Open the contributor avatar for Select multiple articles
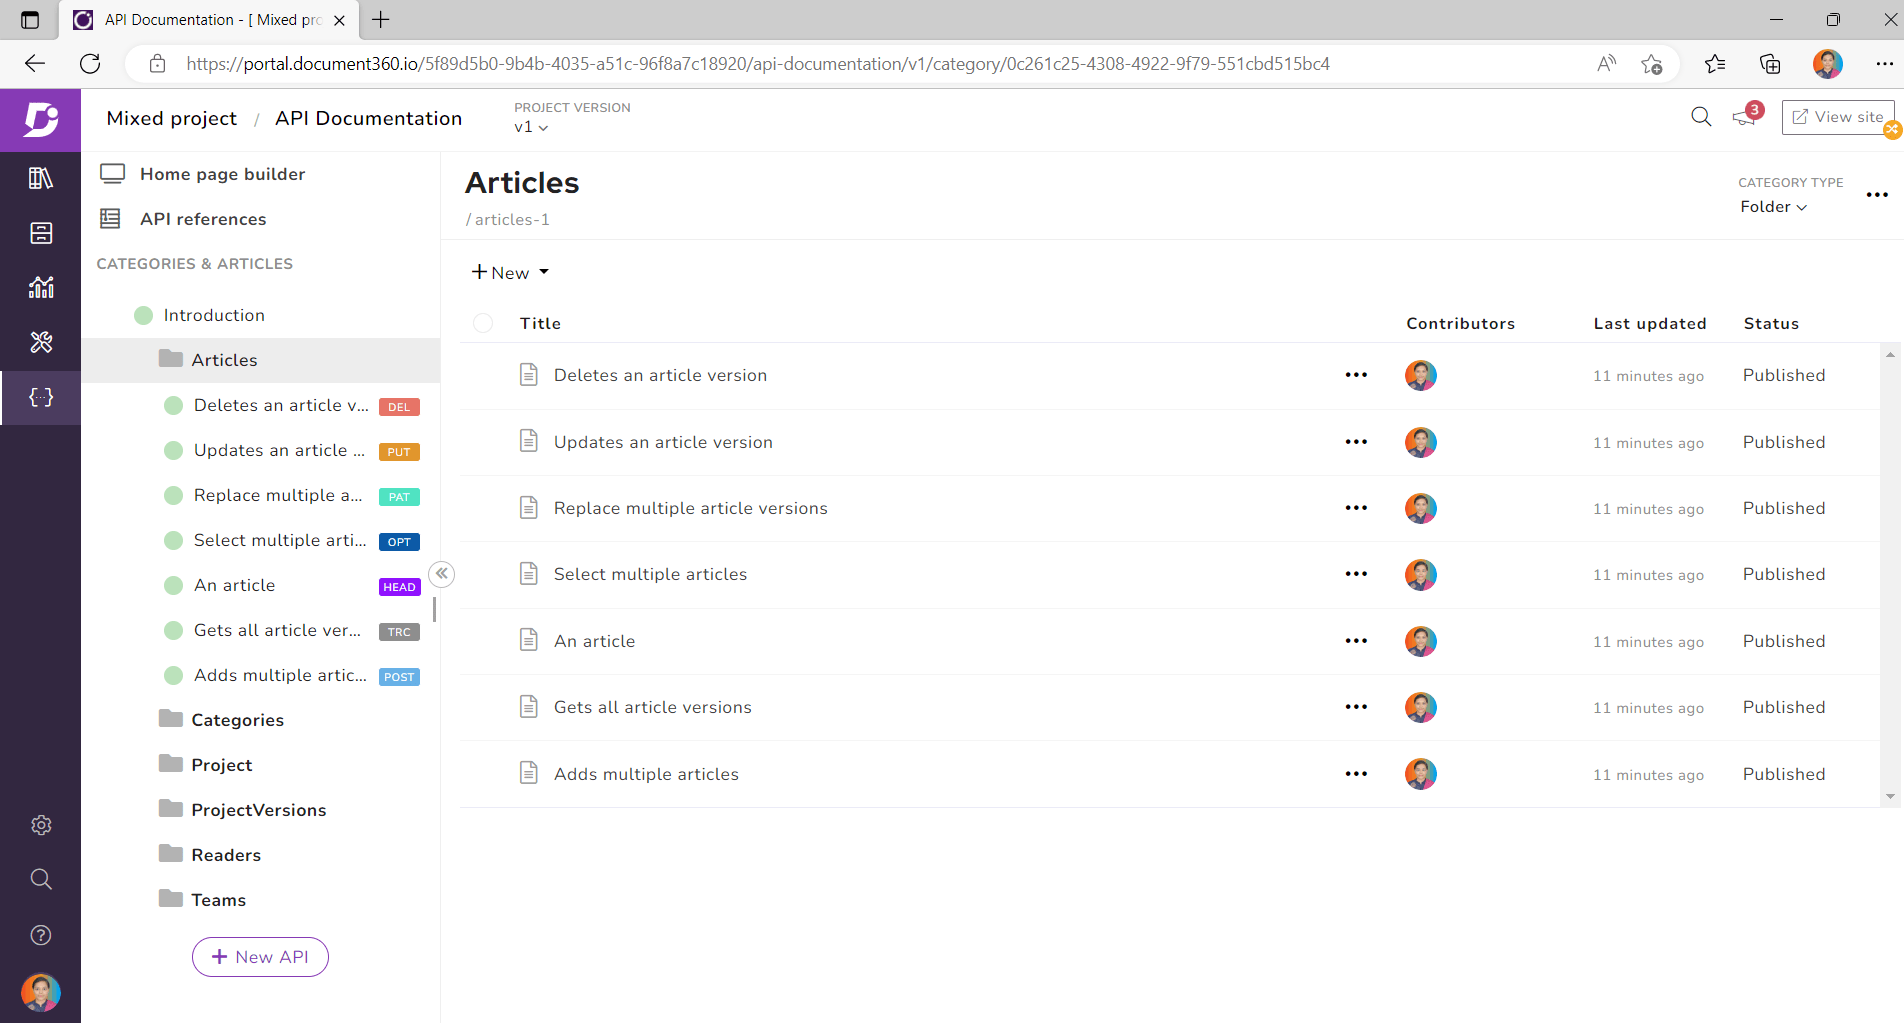1904x1023 pixels. (1421, 574)
